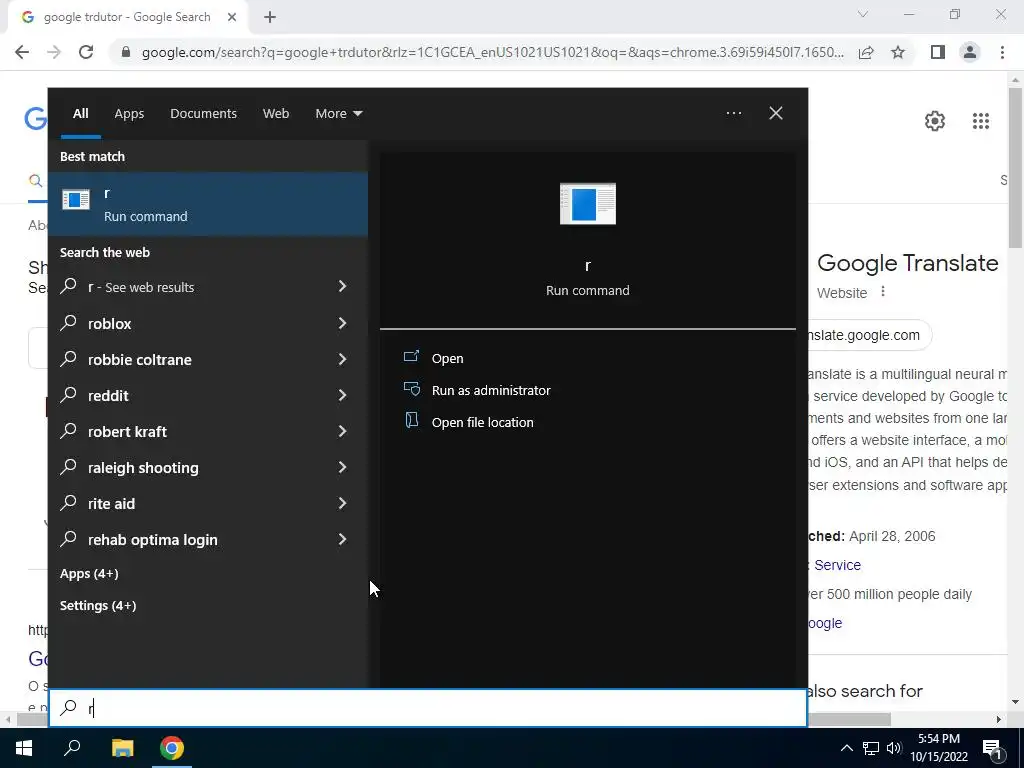Click Chrome tab search dropdown arrow
Image resolution: width=1024 pixels, height=768 pixels.
(x=863, y=14)
